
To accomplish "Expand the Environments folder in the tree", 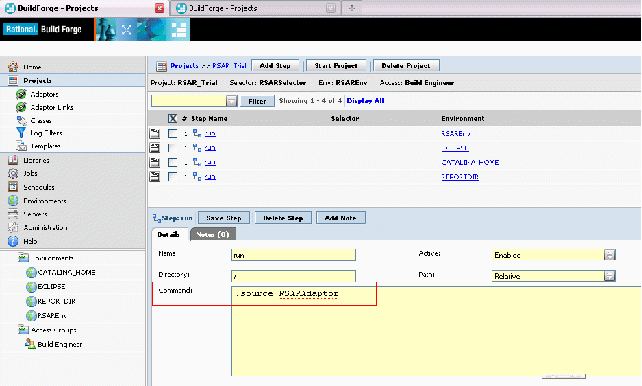I will click(x=23, y=257).
